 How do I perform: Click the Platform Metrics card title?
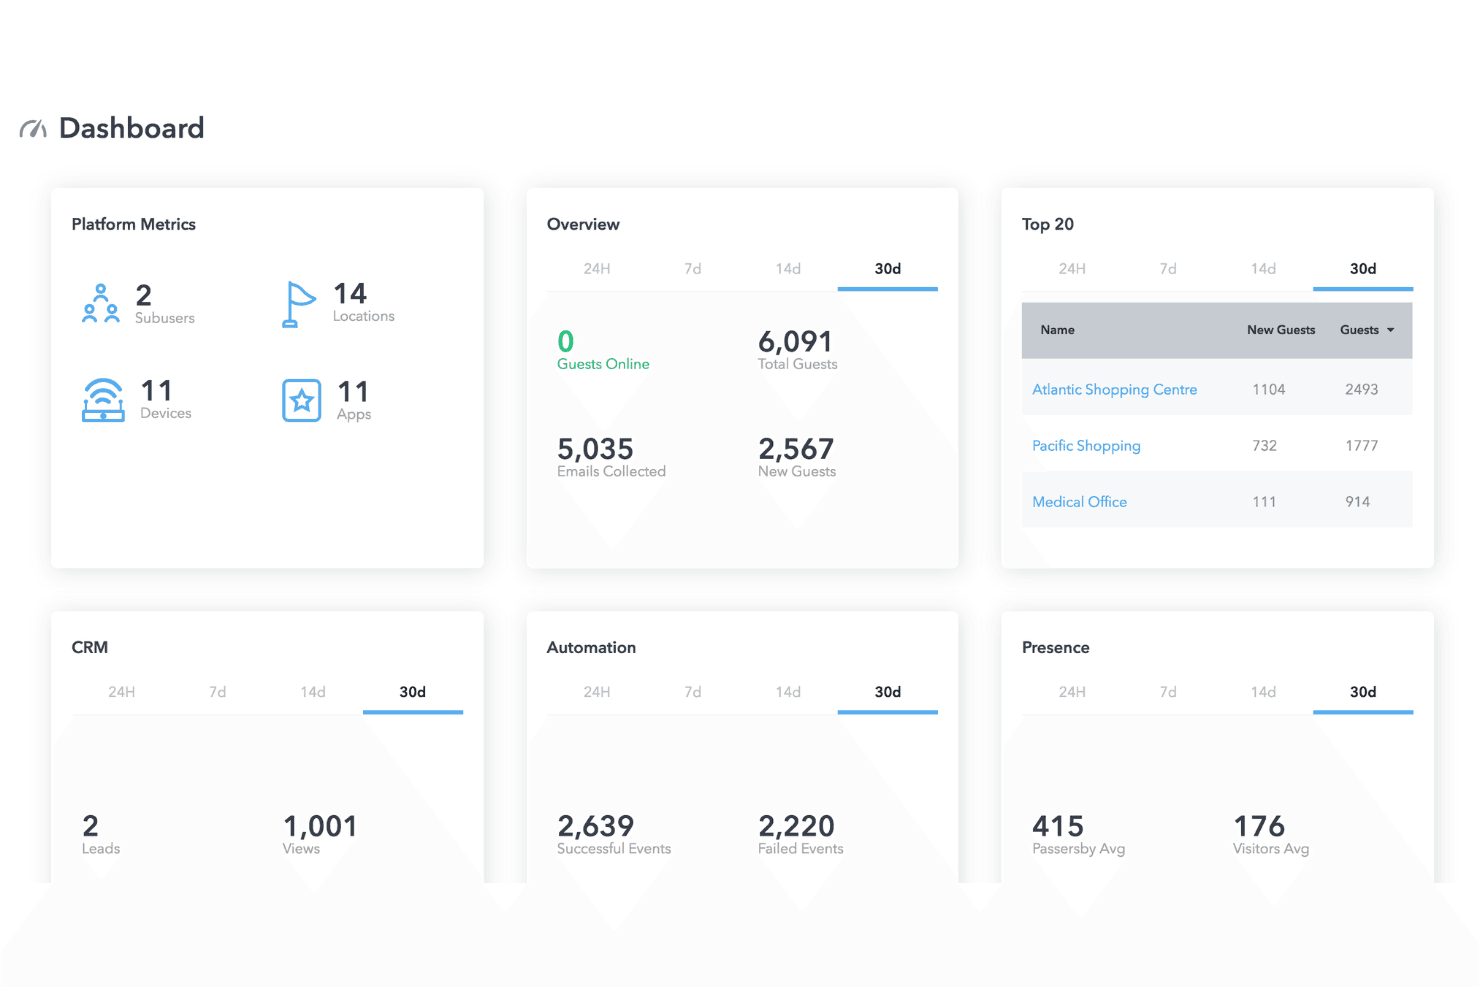pyautogui.click(x=134, y=224)
